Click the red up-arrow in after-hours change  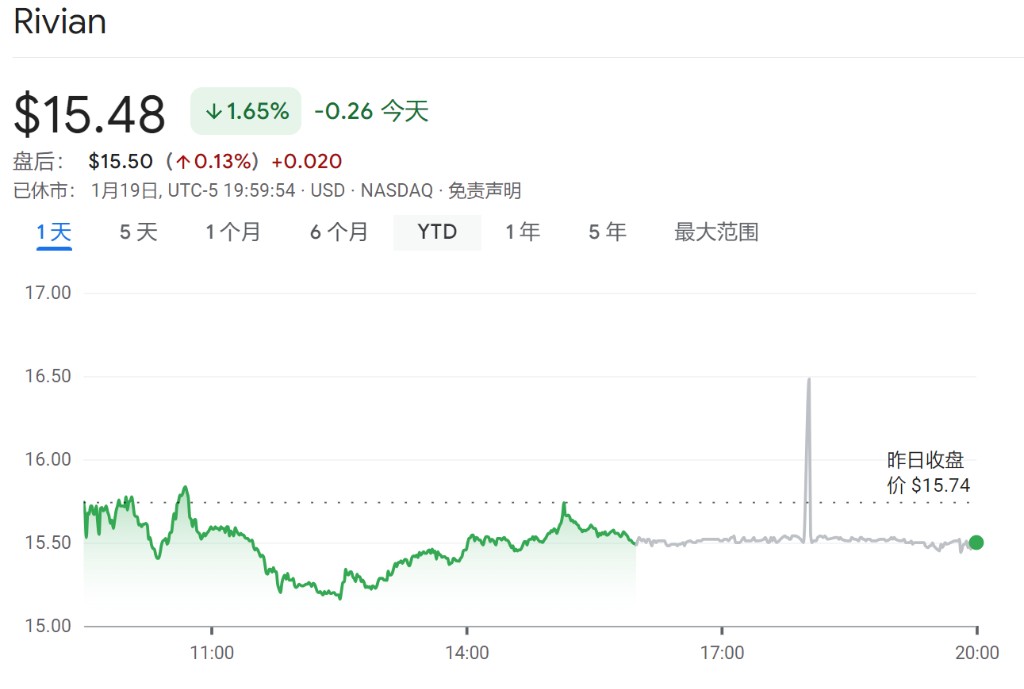point(183,162)
